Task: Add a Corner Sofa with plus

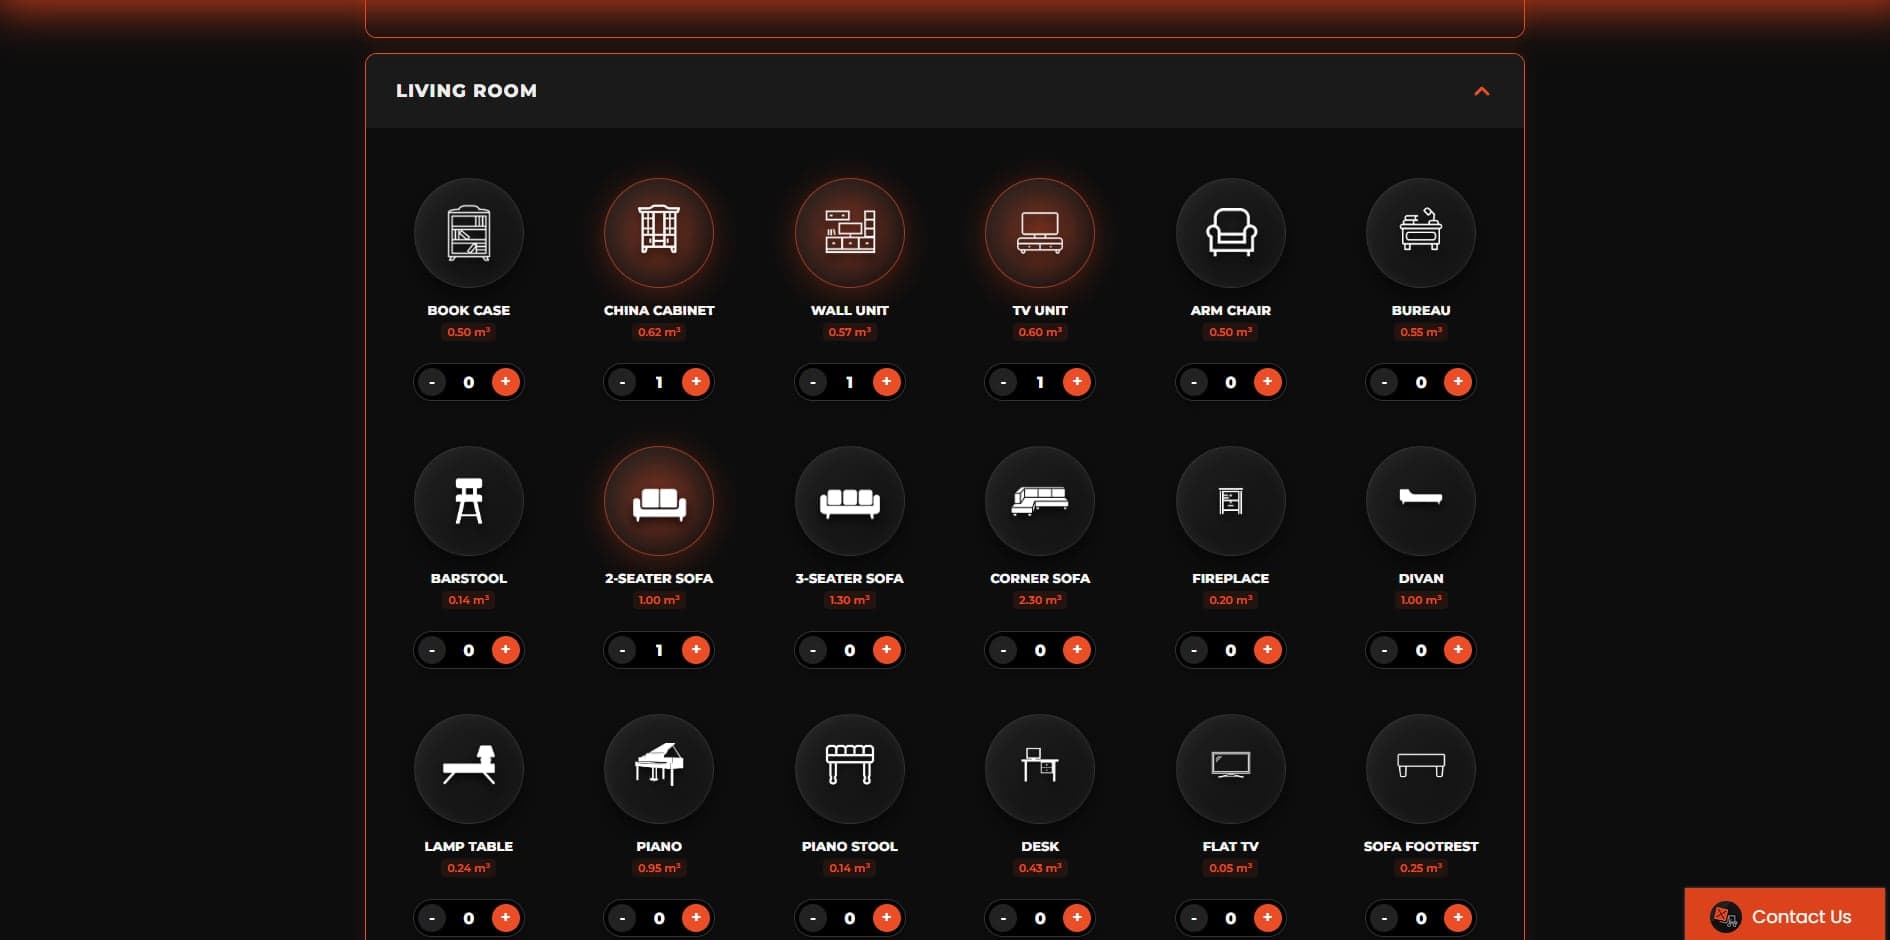Action: click(1077, 650)
